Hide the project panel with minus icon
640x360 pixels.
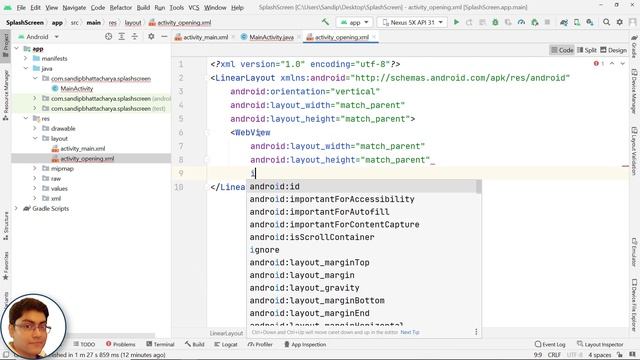(x=164, y=37)
